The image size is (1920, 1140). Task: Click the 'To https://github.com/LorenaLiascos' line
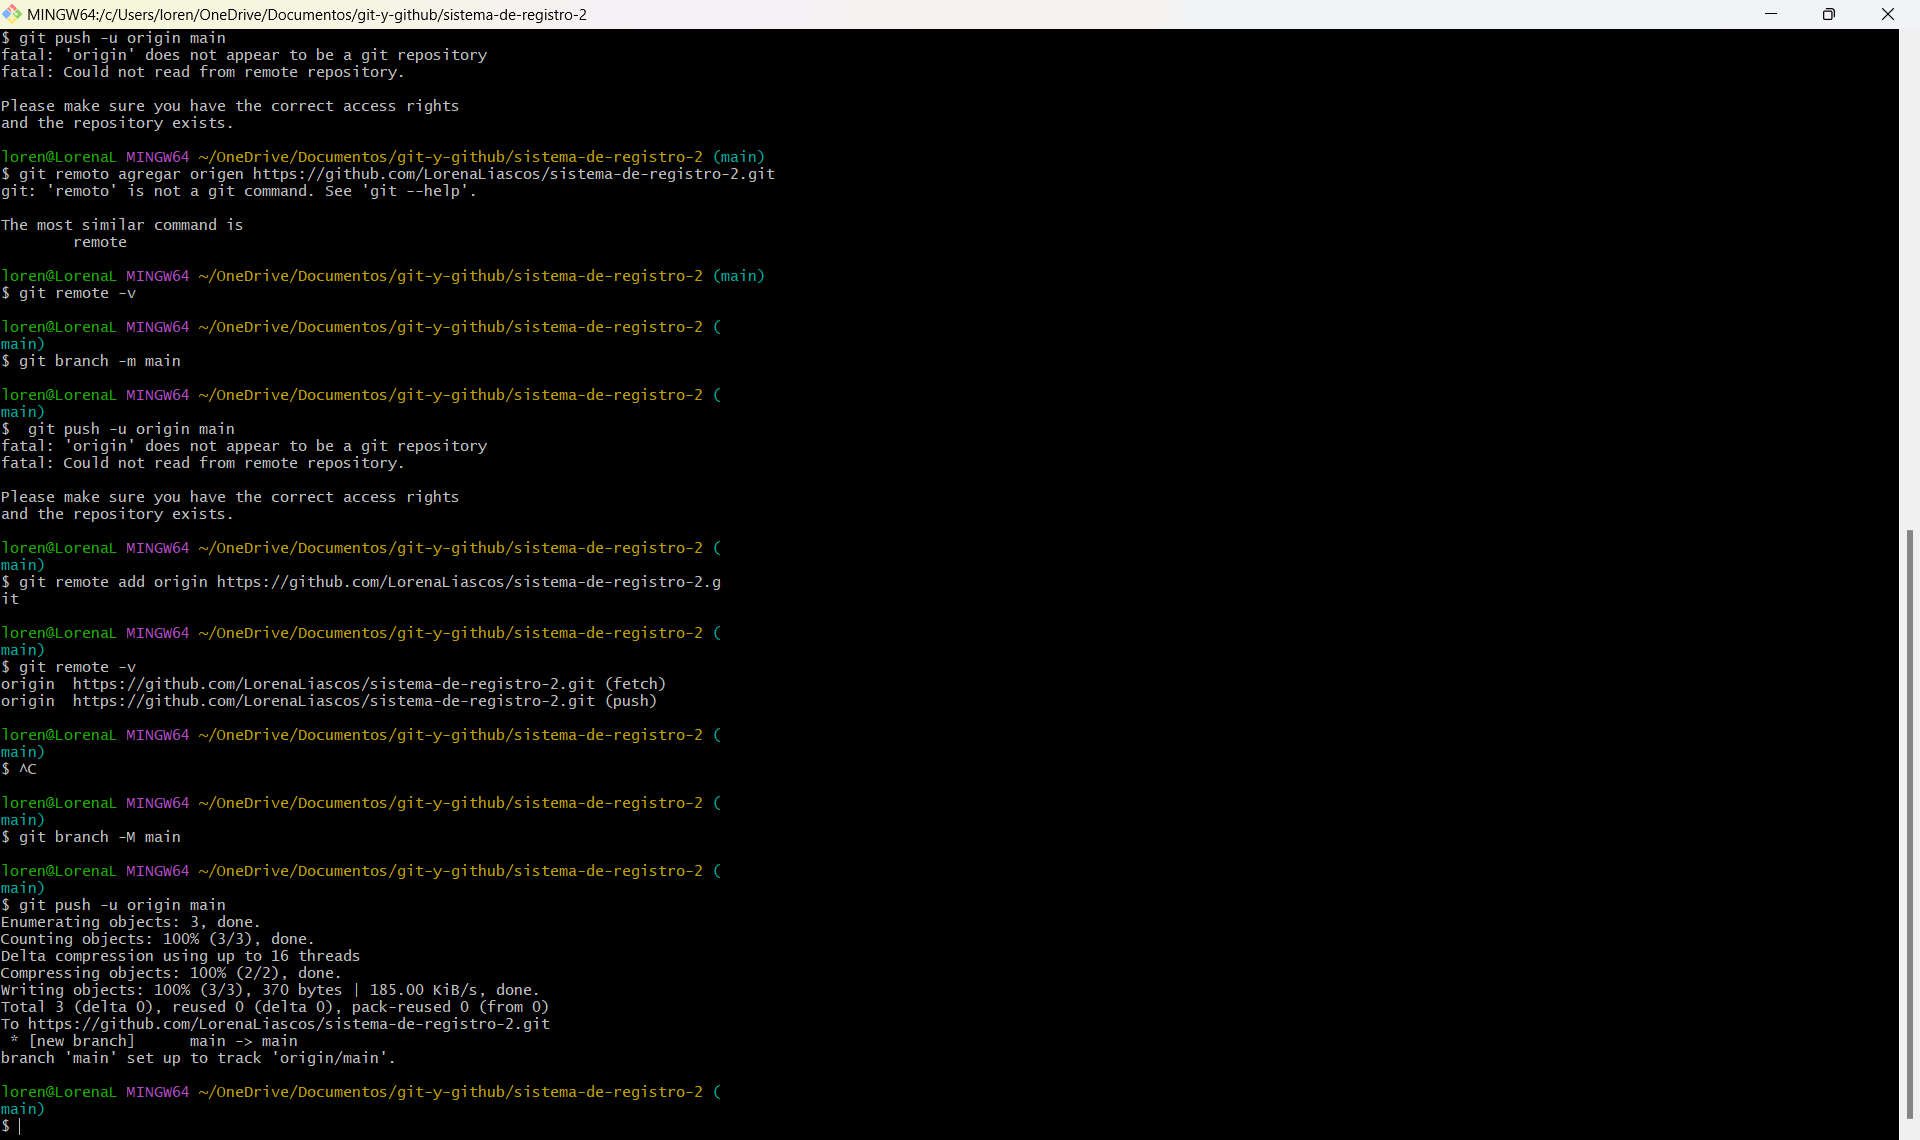click(275, 1024)
